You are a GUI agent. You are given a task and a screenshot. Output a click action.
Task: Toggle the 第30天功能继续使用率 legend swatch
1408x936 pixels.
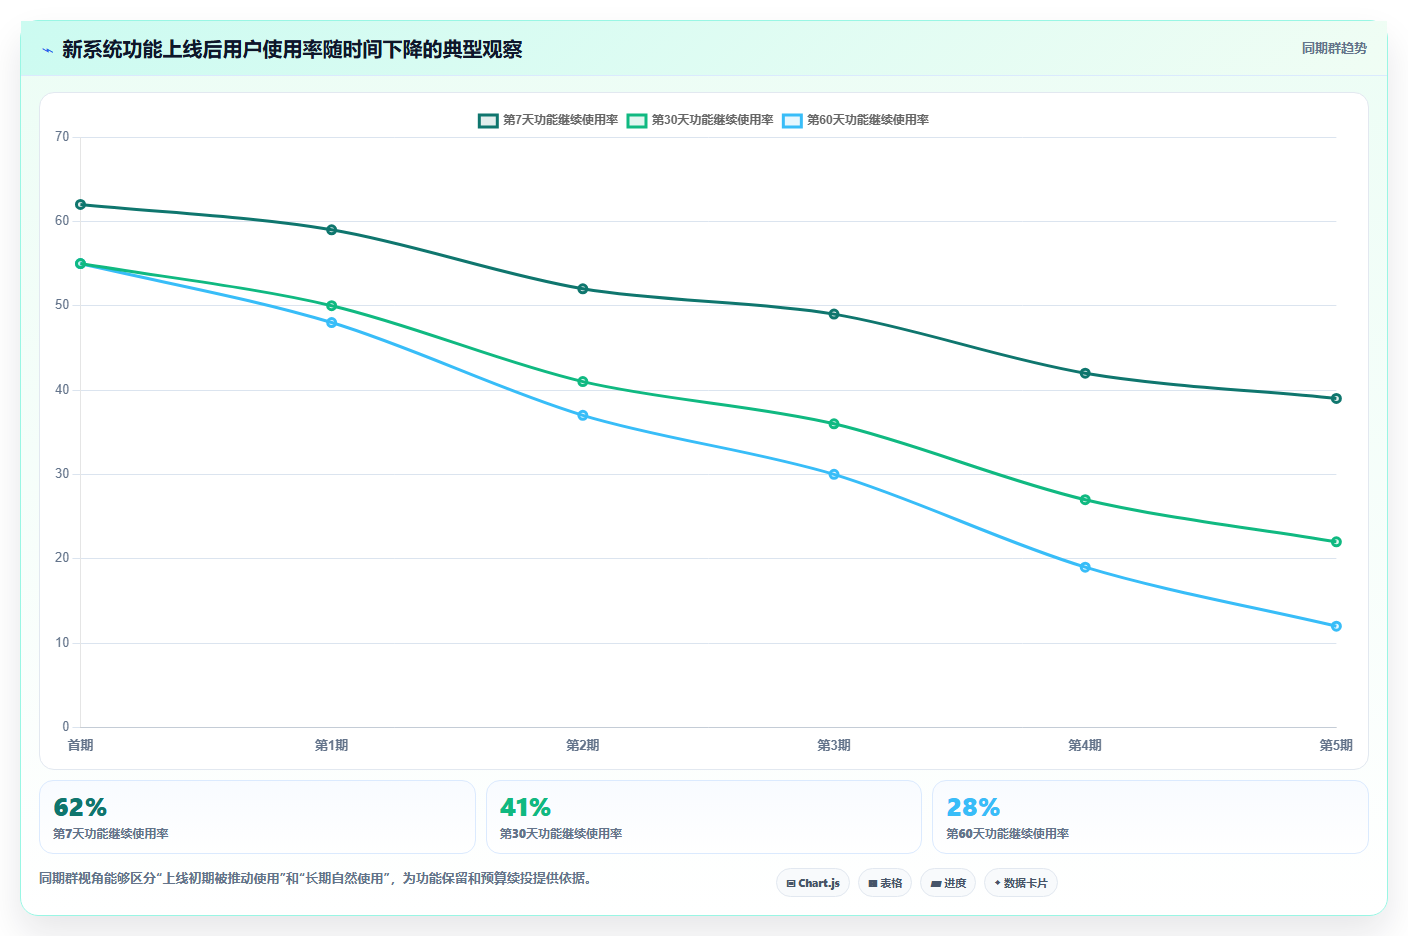point(637,120)
